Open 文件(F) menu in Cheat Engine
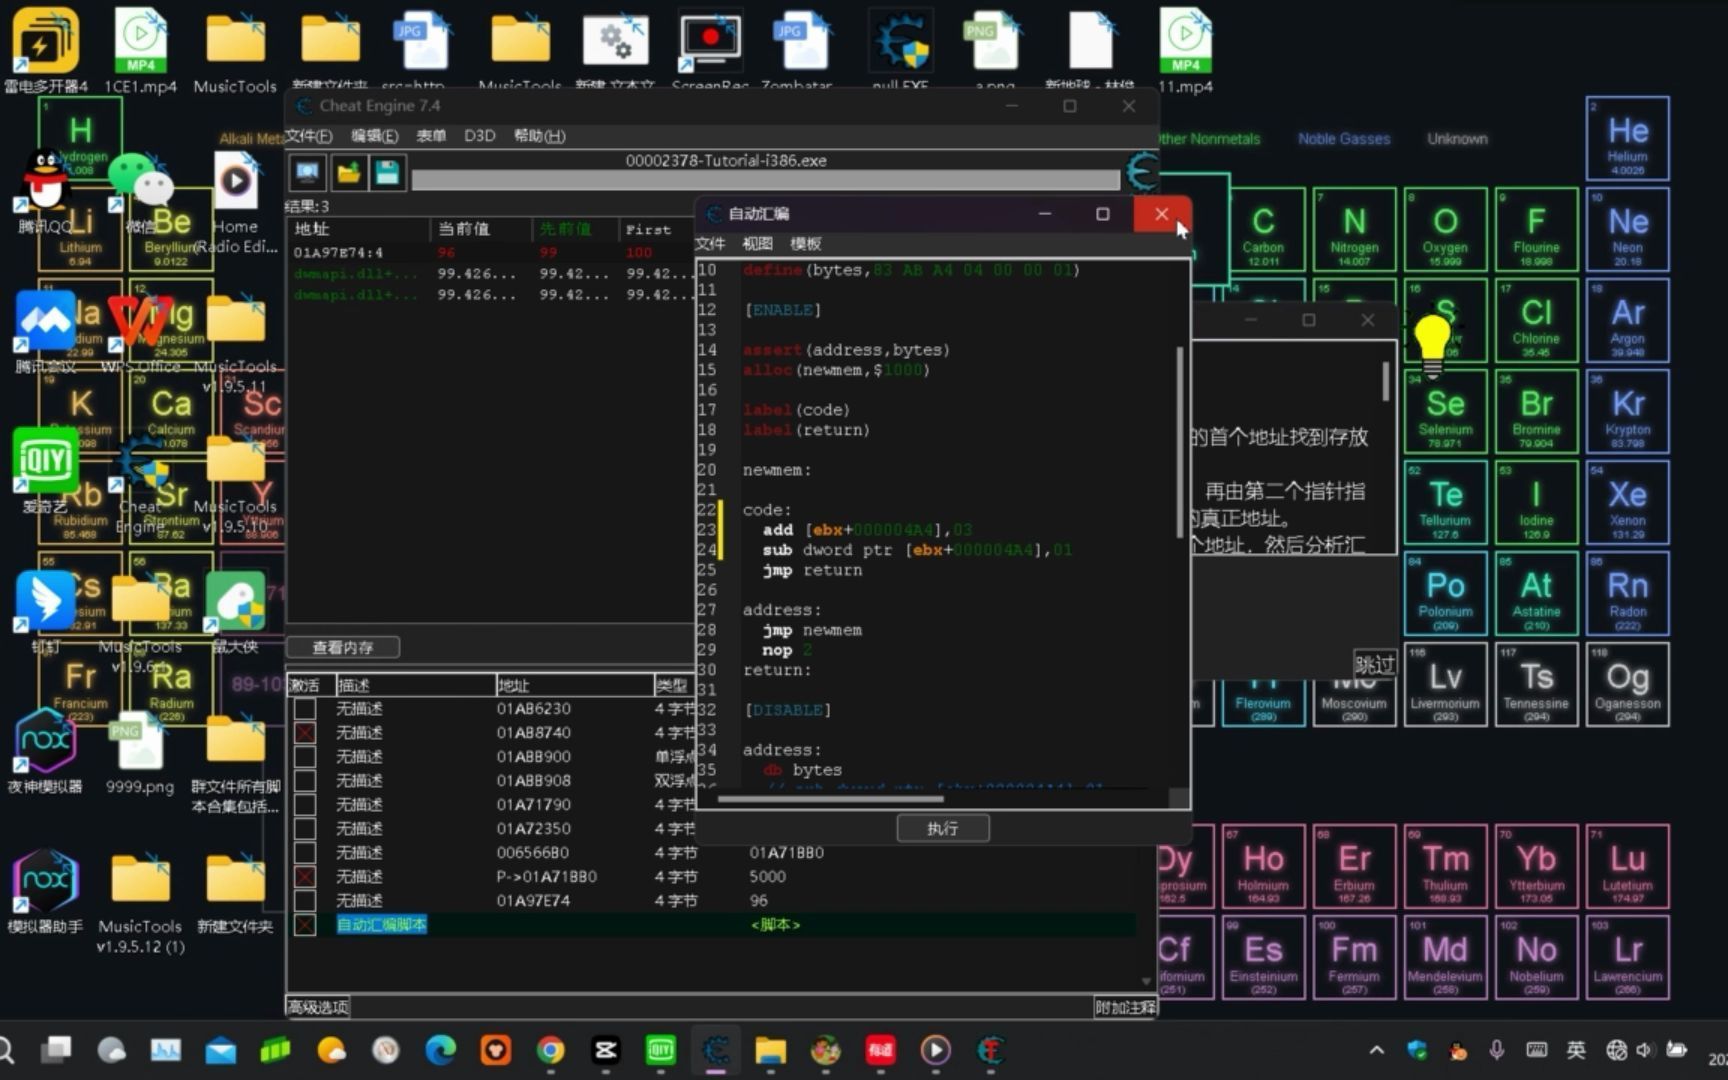 pos(309,136)
